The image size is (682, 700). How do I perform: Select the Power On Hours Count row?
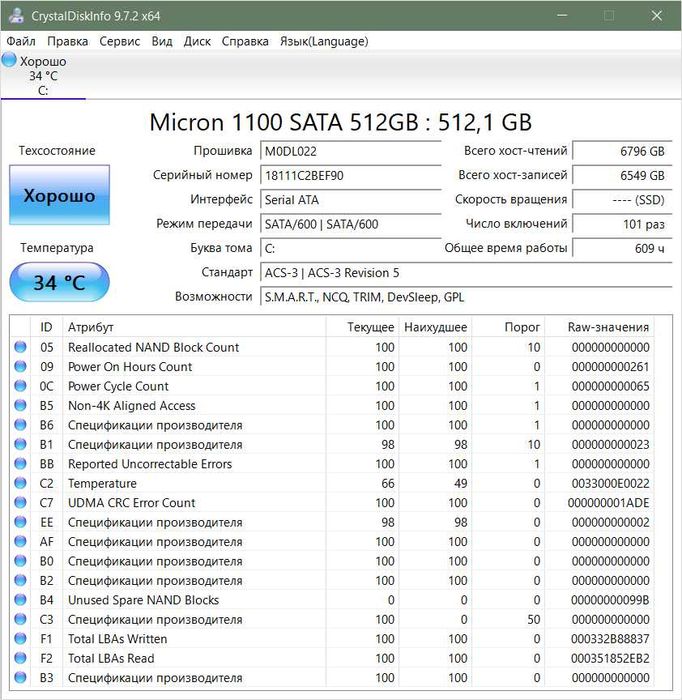(x=332, y=367)
